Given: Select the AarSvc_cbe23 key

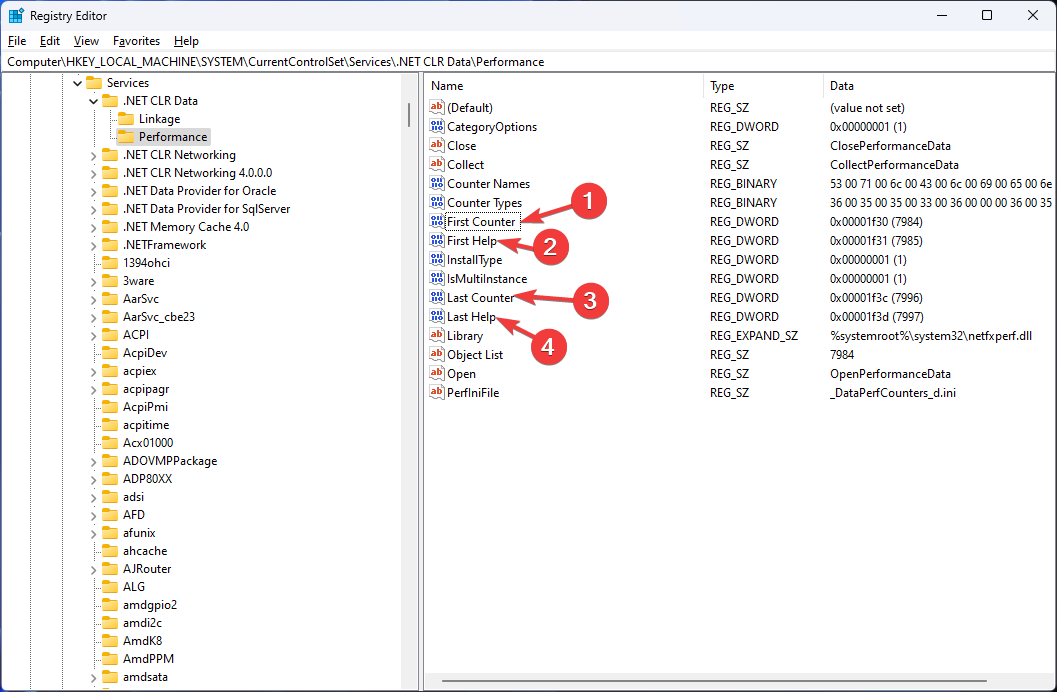Looking at the screenshot, I should coord(159,317).
